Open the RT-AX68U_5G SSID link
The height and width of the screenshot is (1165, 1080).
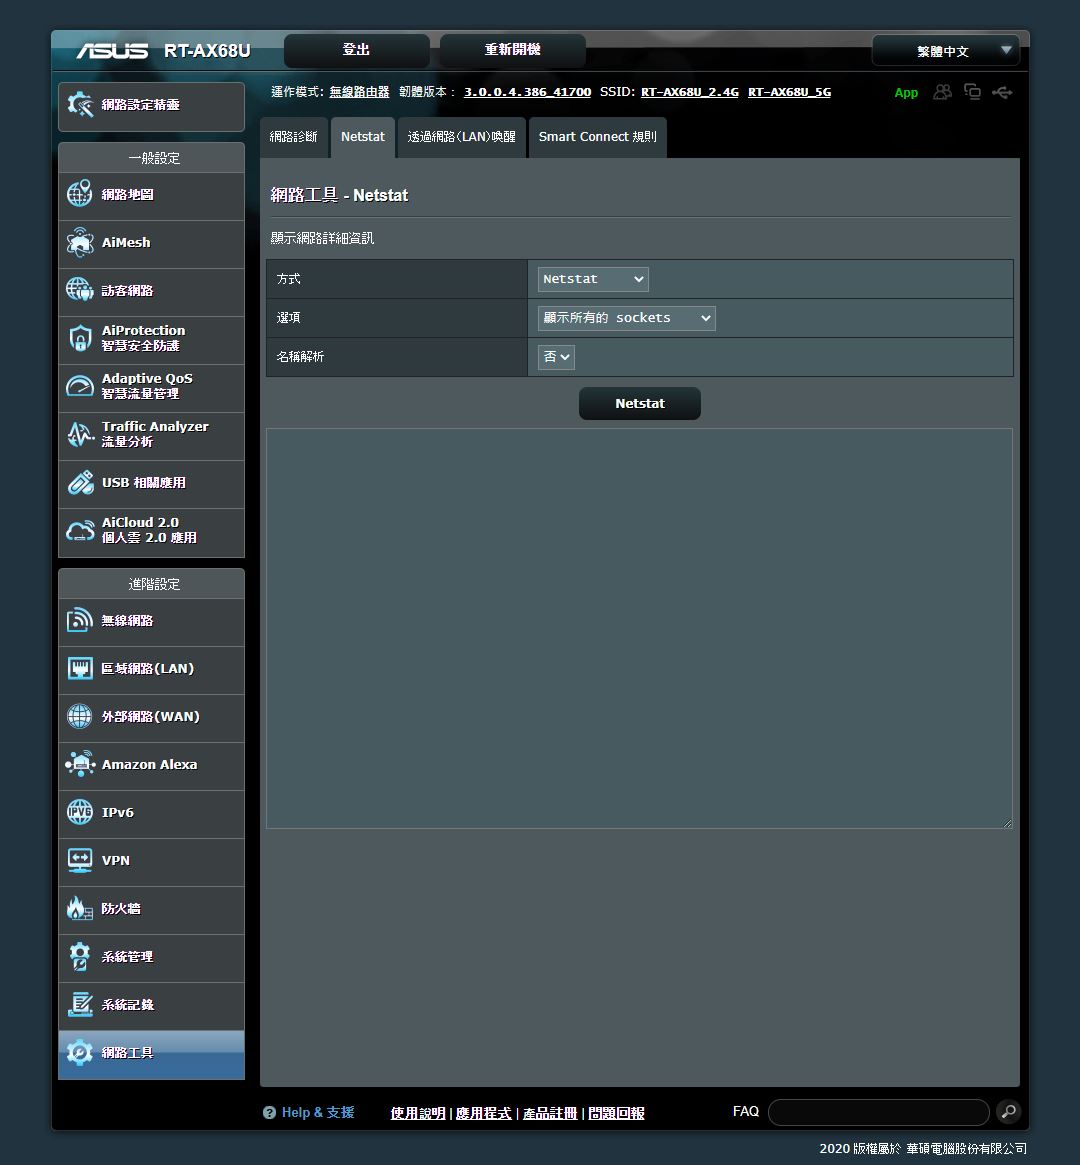[x=790, y=92]
